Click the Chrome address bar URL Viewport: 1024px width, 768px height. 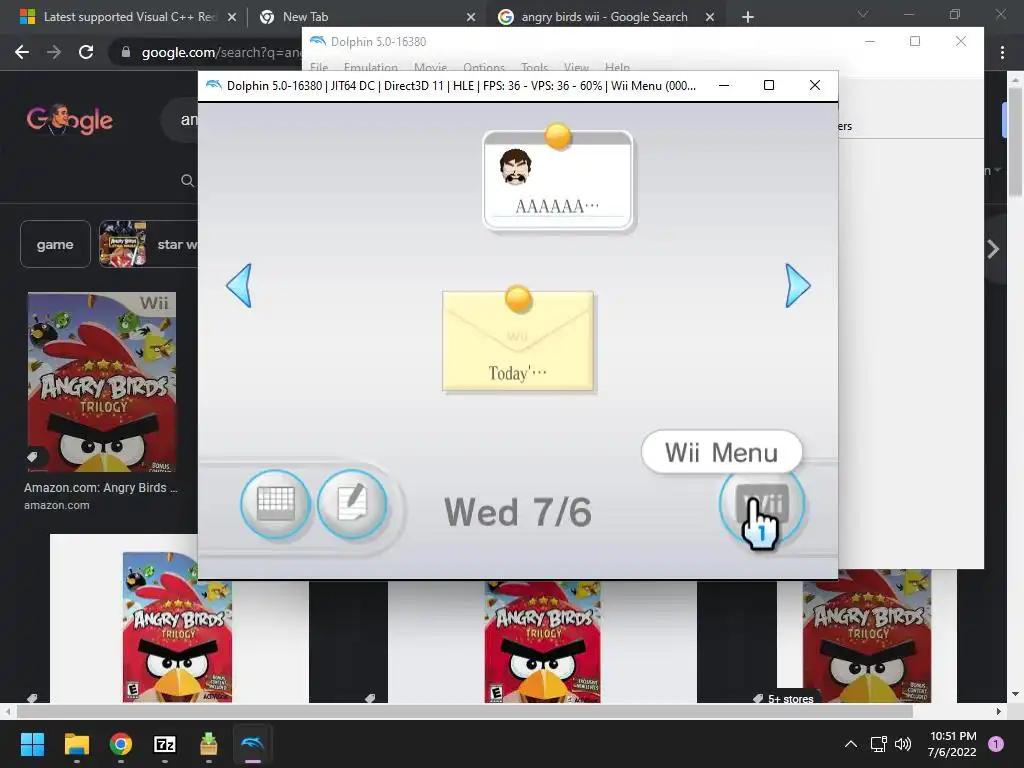221,52
